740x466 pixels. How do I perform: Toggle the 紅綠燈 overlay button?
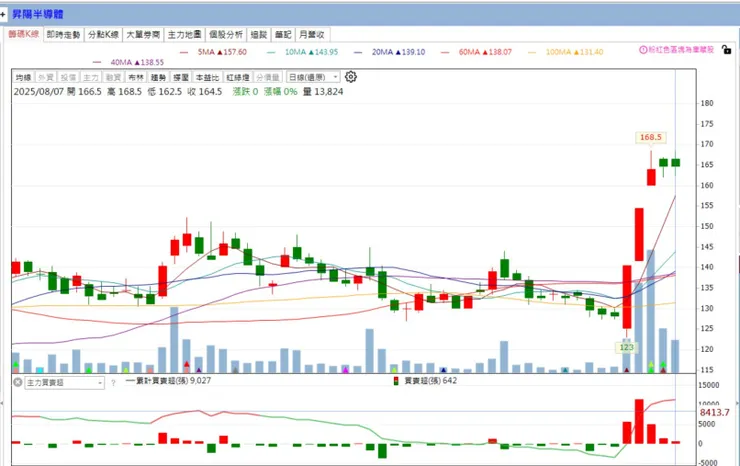tap(238, 77)
